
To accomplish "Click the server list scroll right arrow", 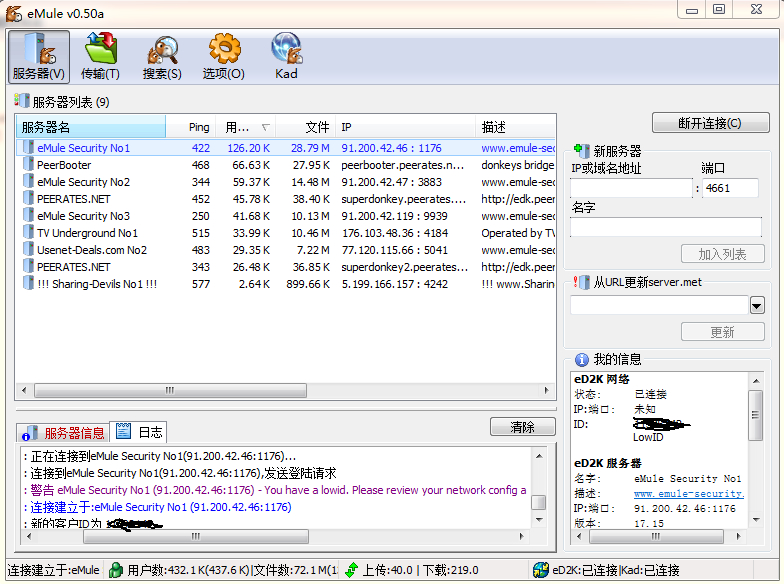I will pos(546,390).
